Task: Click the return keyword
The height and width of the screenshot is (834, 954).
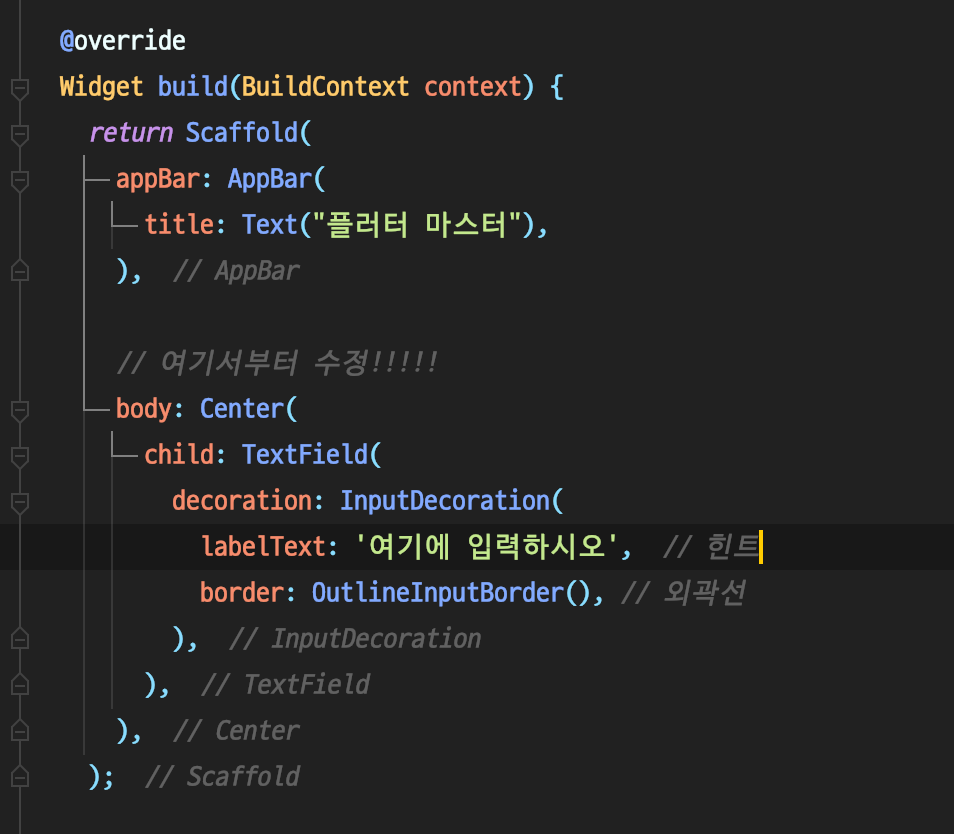Action: [x=131, y=133]
